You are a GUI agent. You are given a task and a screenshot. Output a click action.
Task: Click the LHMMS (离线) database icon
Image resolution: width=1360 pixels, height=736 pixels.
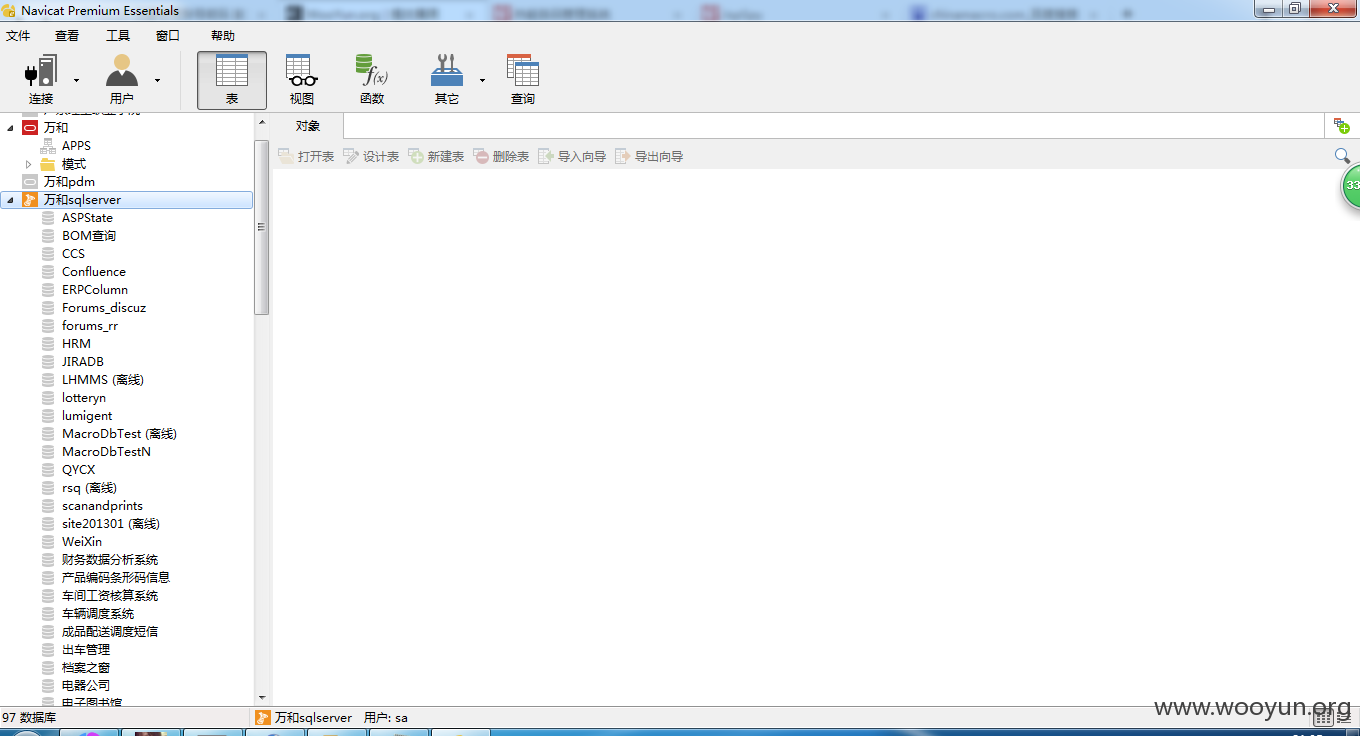coord(48,380)
